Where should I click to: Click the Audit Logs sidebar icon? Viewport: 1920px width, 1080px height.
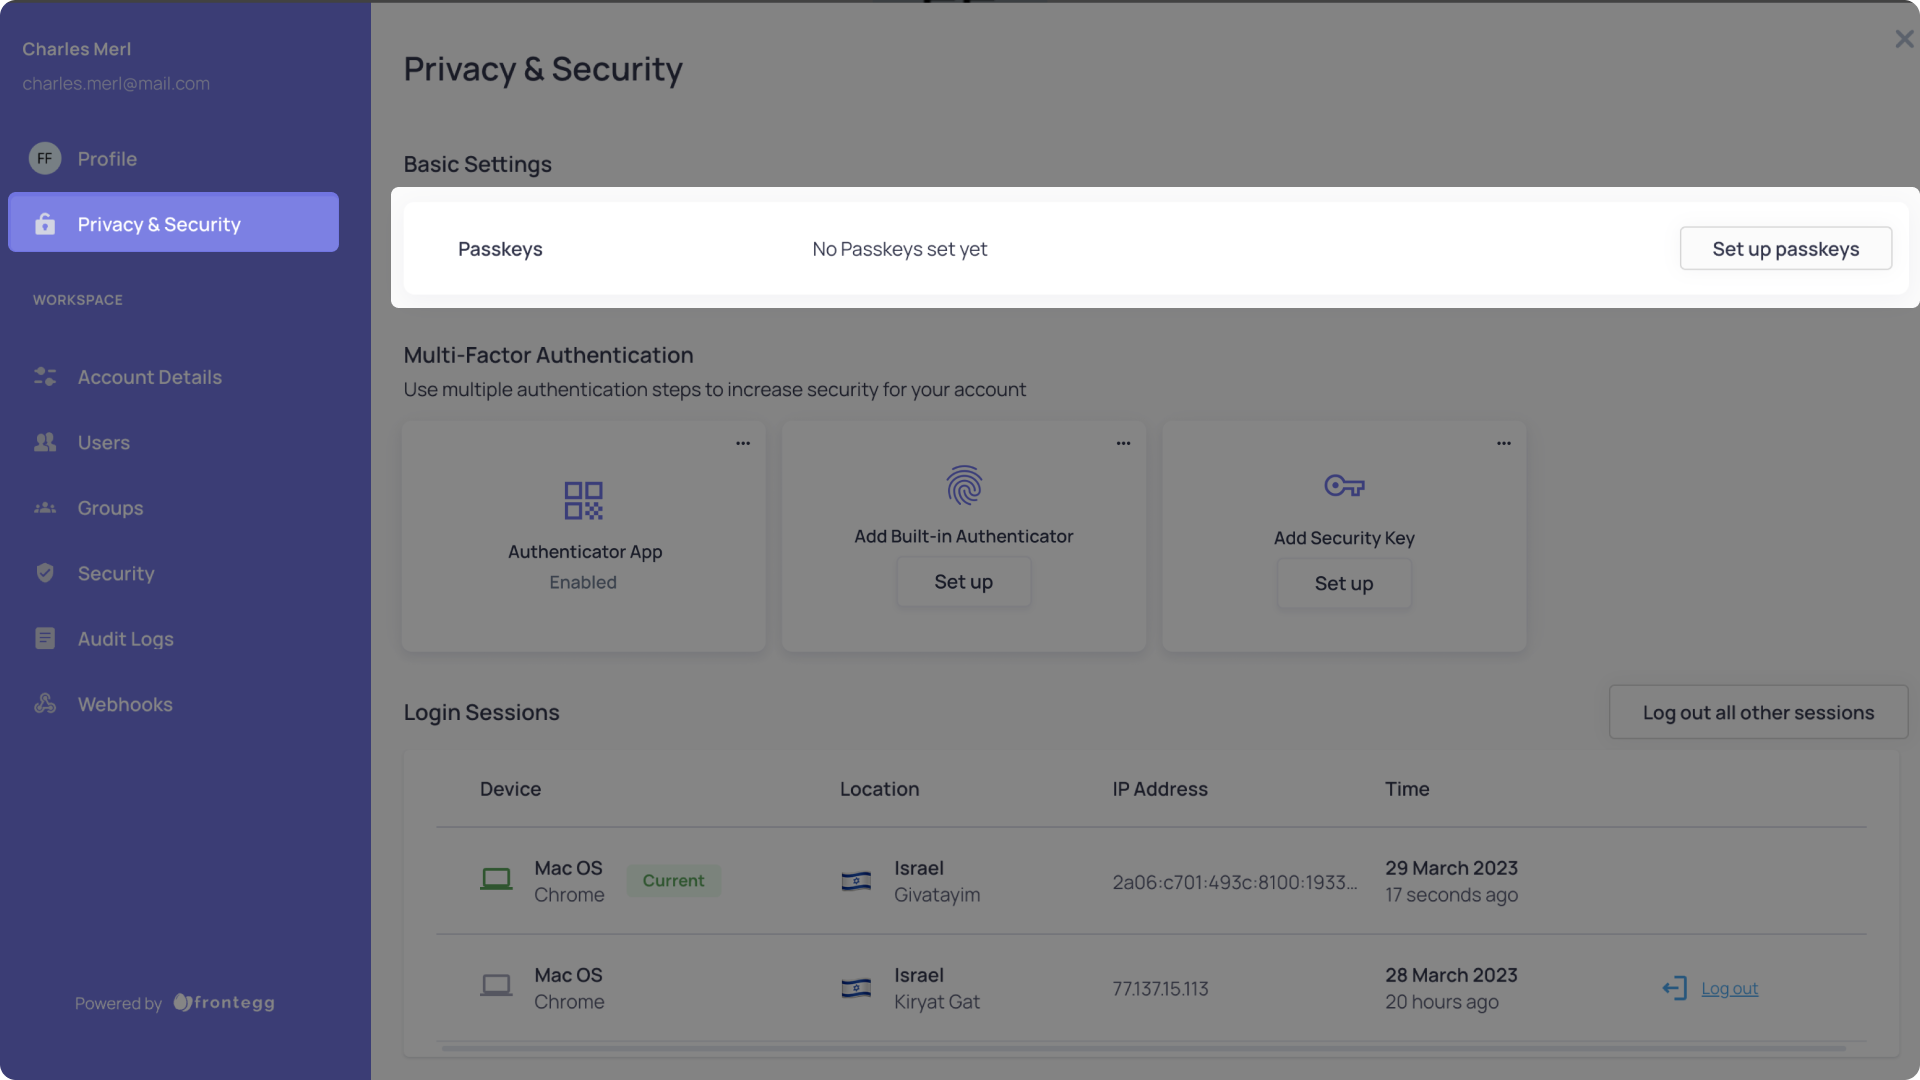[x=45, y=638]
